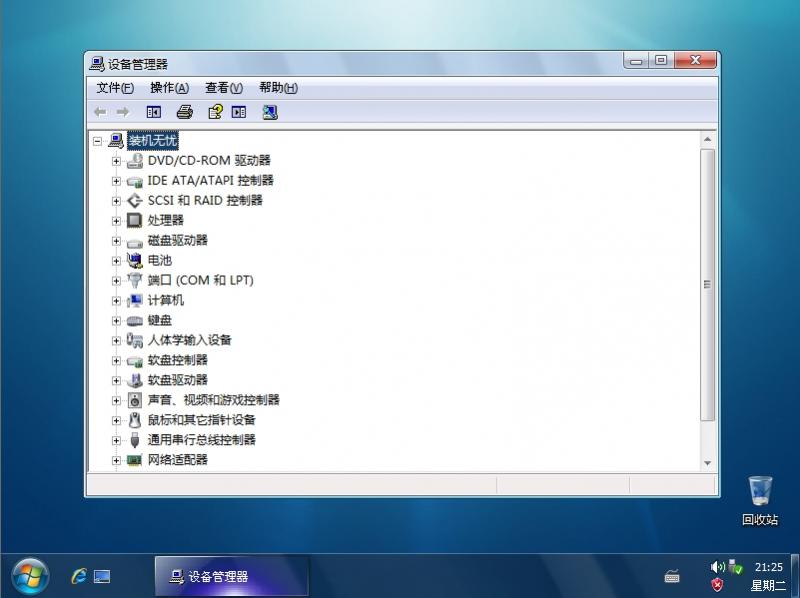Image resolution: width=800 pixels, height=598 pixels.
Task: Expand the 人体学输入设备 node
Action: [116, 340]
